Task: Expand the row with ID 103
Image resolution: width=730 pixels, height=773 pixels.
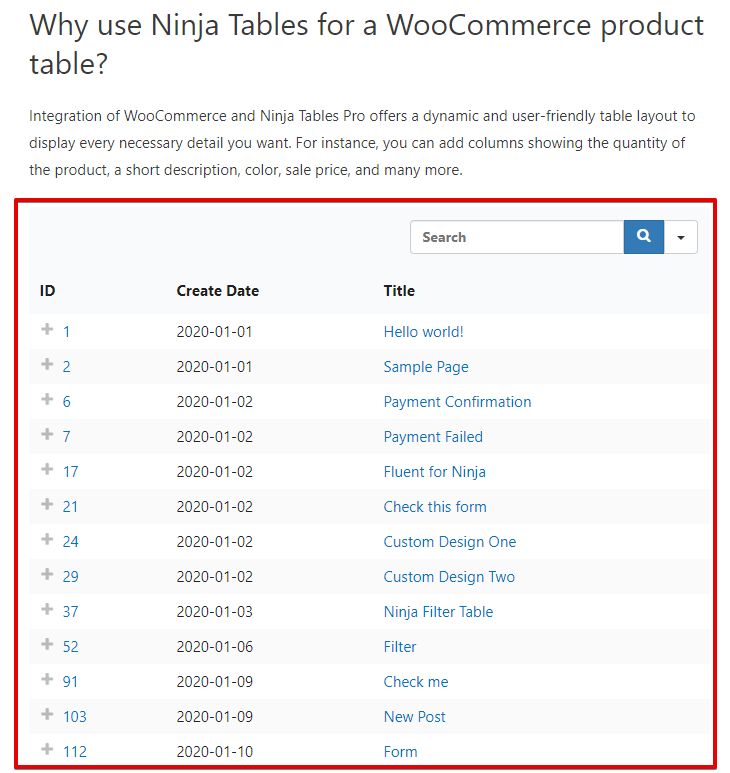Action: click(47, 715)
